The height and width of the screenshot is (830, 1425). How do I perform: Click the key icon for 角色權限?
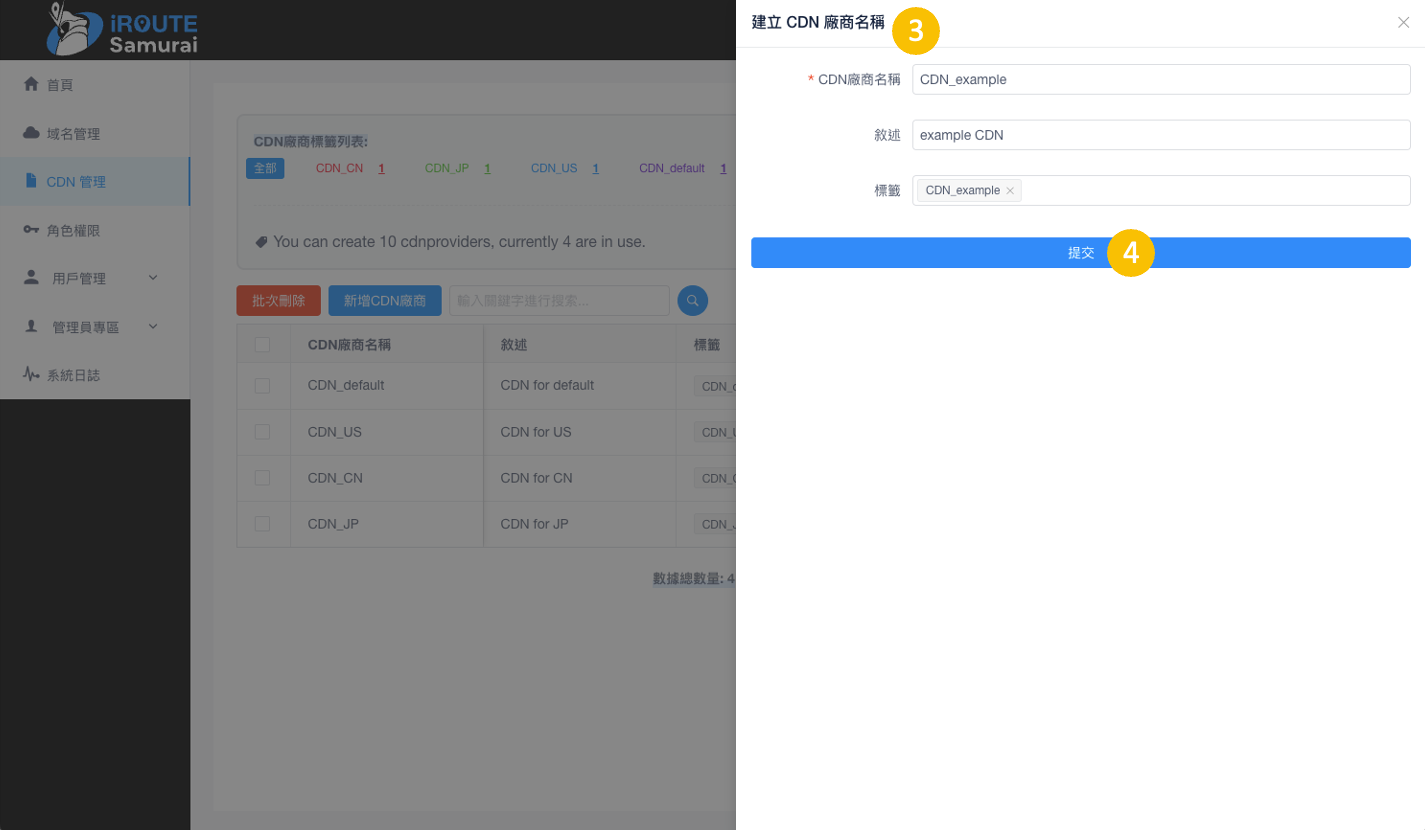(x=31, y=230)
